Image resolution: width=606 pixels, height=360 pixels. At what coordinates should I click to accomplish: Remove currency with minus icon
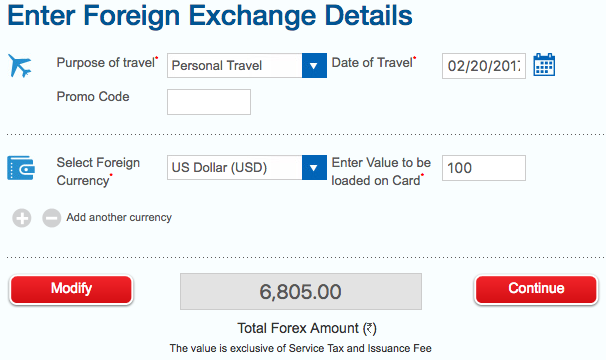(x=51, y=218)
